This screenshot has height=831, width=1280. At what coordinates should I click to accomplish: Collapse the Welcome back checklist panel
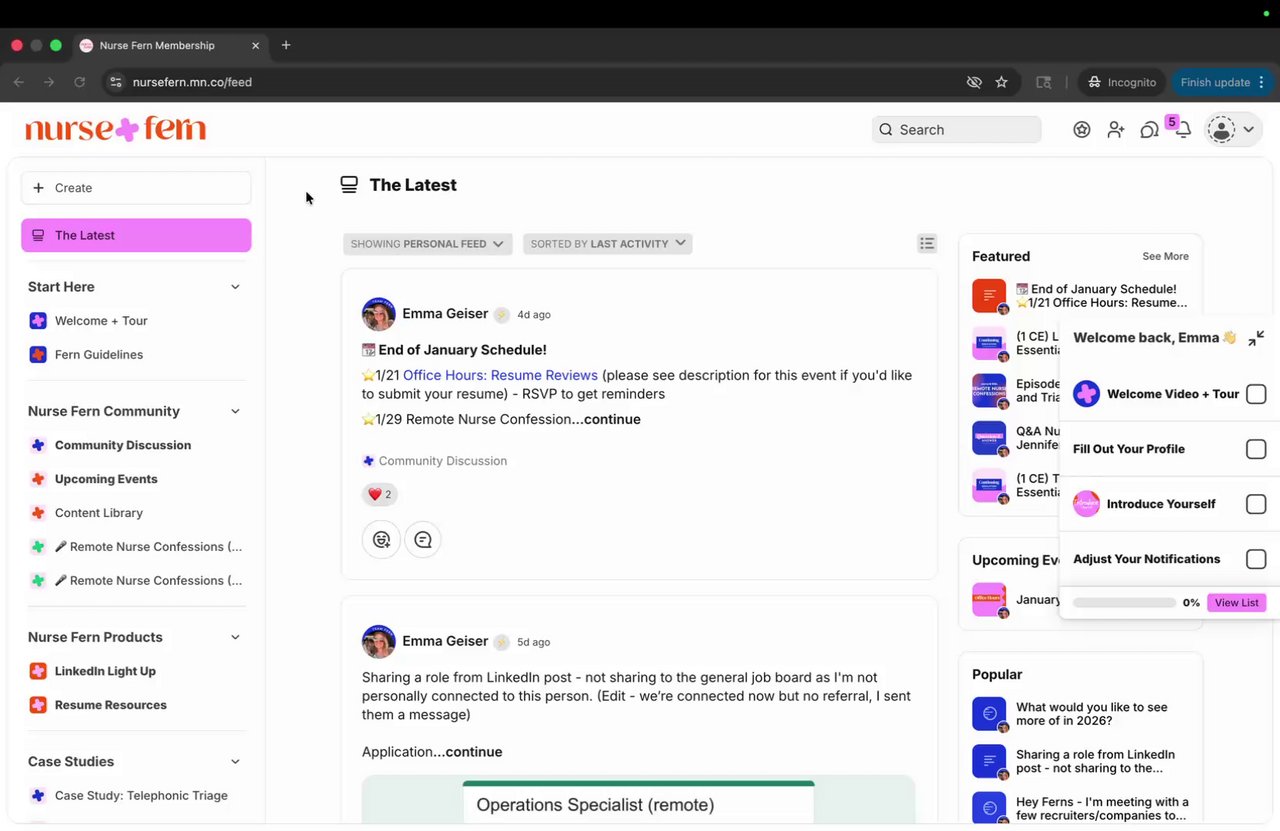pyautogui.click(x=1256, y=338)
